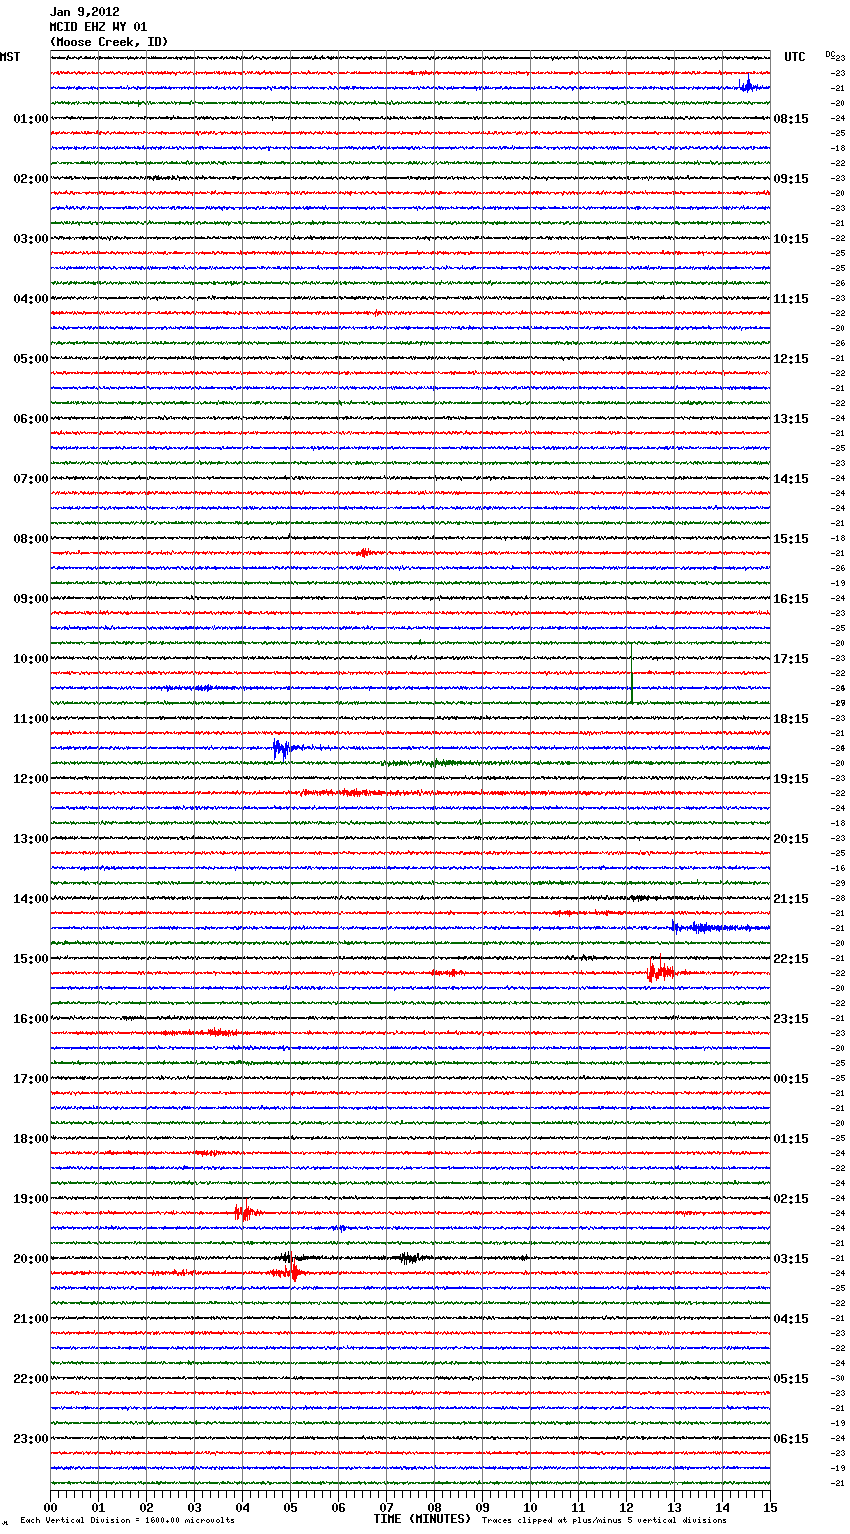Select the 20:15 UTC time label
Image resolution: width=850 pixels, height=1534 pixels.
[x=791, y=839]
